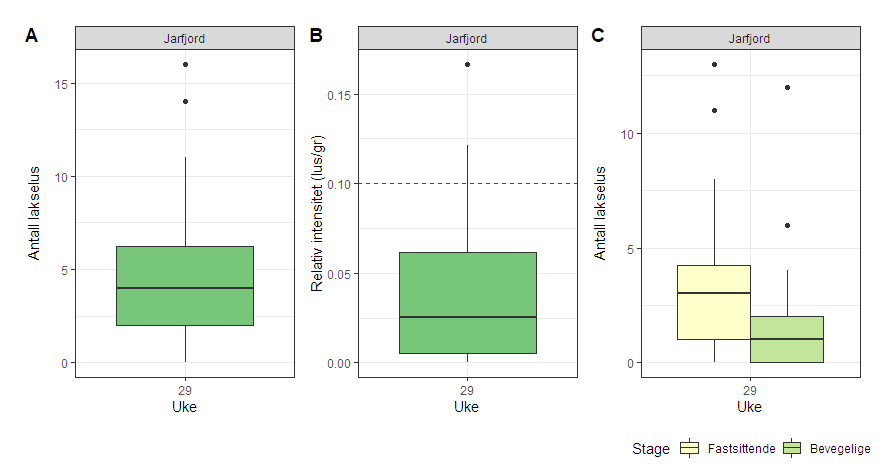Select the Jarfjord header strip of panel B
This screenshot has height=474, width=887.
click(x=467, y=39)
